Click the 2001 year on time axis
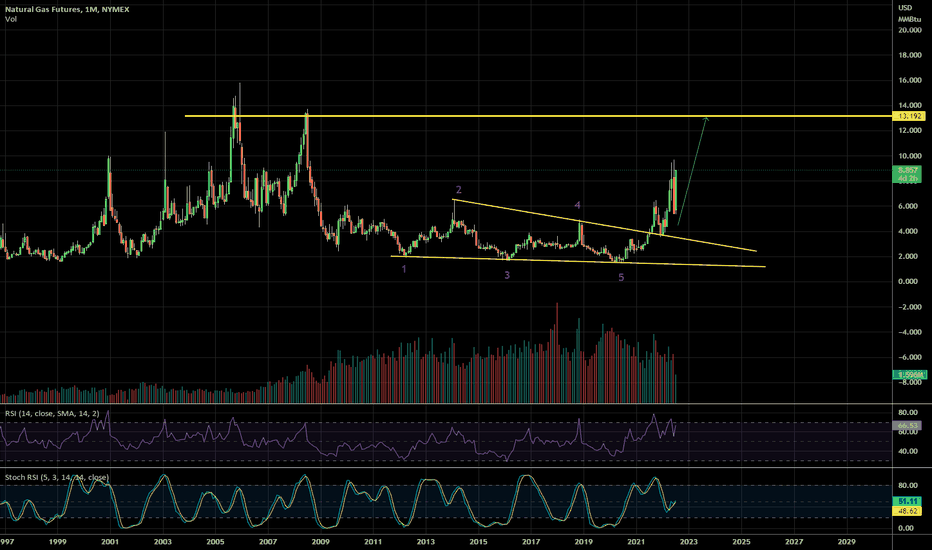The height and width of the screenshot is (550, 932). pos(110,542)
